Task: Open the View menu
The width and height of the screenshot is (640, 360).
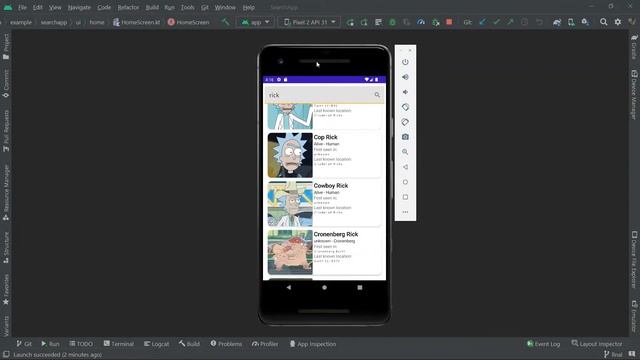Action: (x=55, y=7)
